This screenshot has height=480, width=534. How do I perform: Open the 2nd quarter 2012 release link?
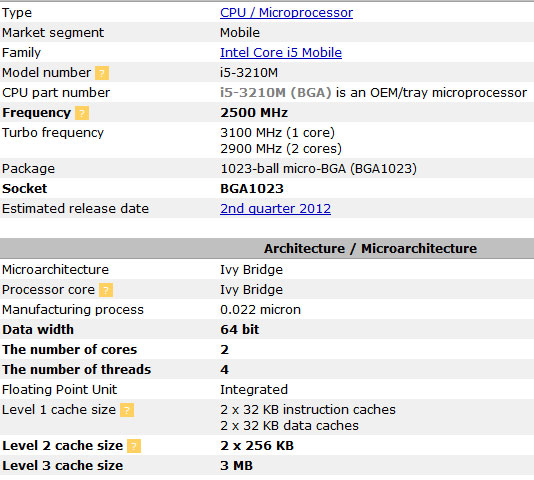[276, 208]
